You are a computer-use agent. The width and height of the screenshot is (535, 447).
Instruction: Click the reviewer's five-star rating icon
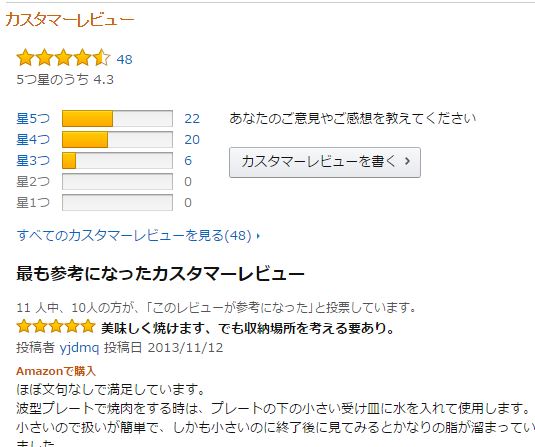pyautogui.click(x=56, y=327)
